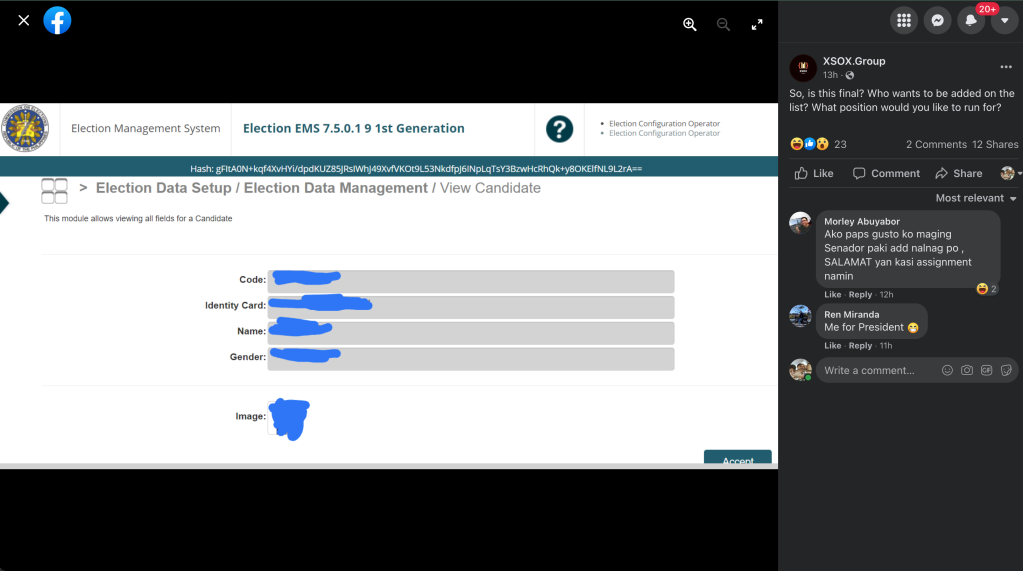1023x571 pixels.
Task: Expand the account dropdown arrow
Action: (x=1004, y=20)
